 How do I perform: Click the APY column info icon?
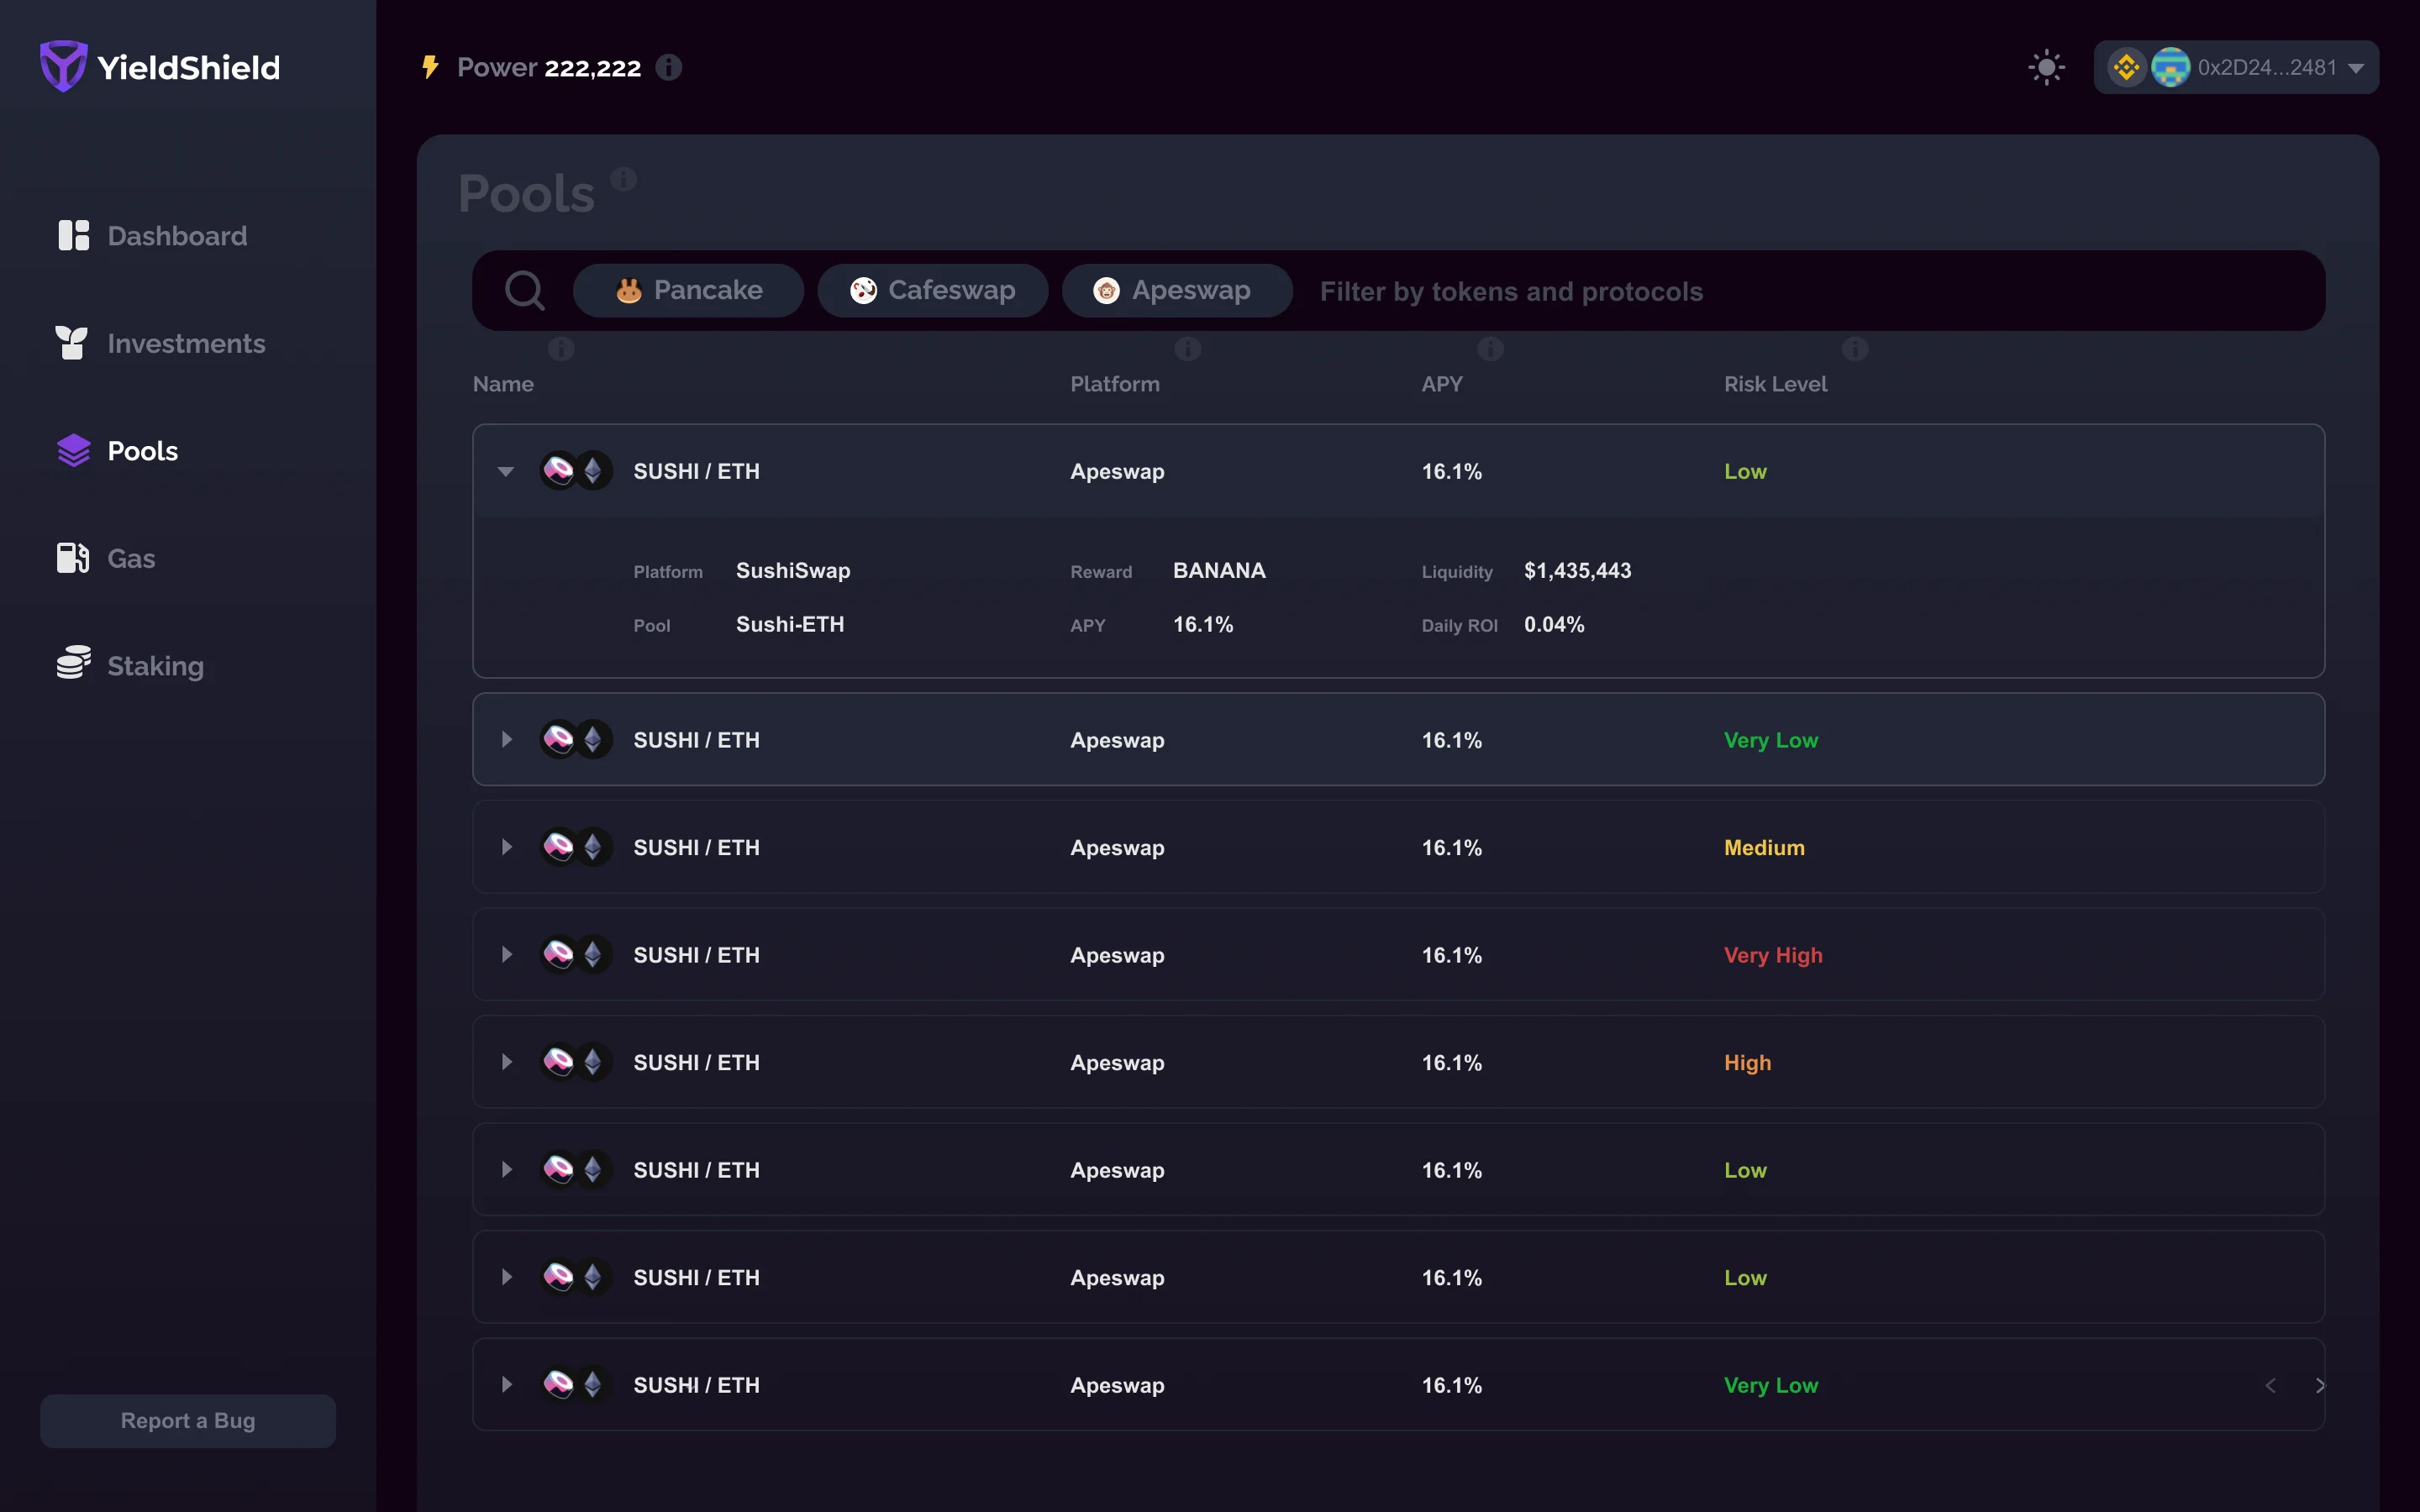point(1490,349)
